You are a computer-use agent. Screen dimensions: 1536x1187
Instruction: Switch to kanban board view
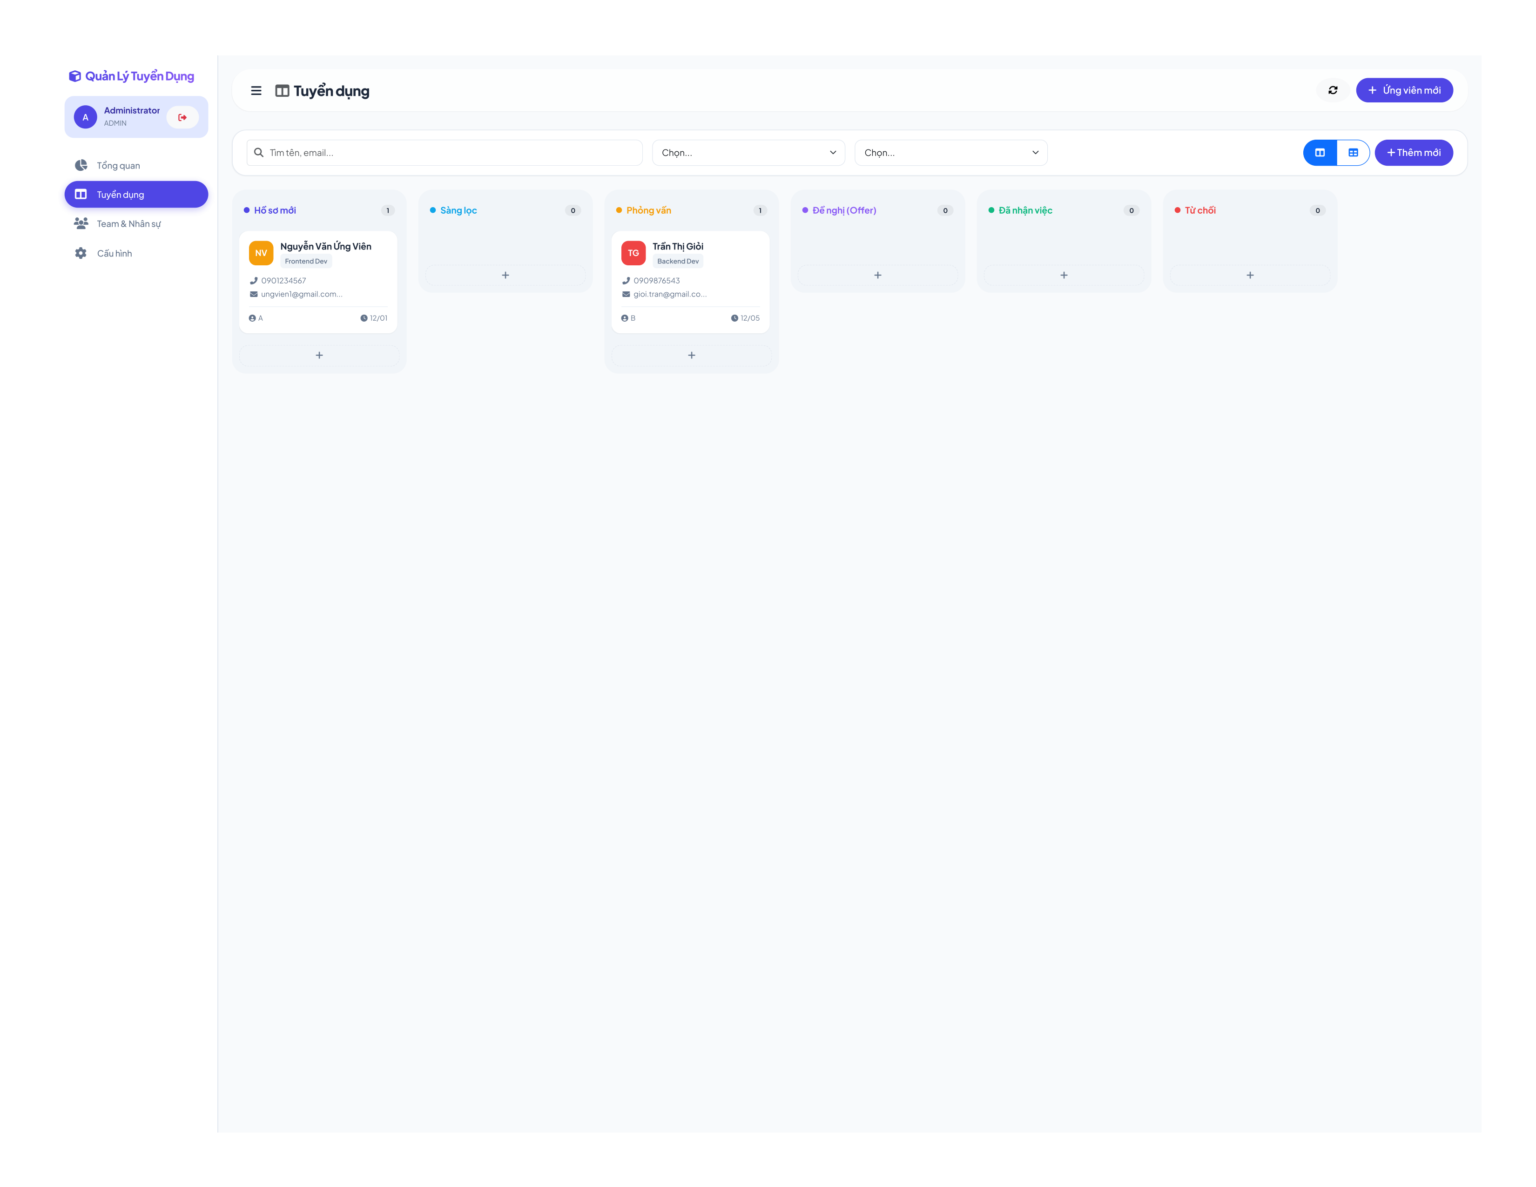point(1320,153)
